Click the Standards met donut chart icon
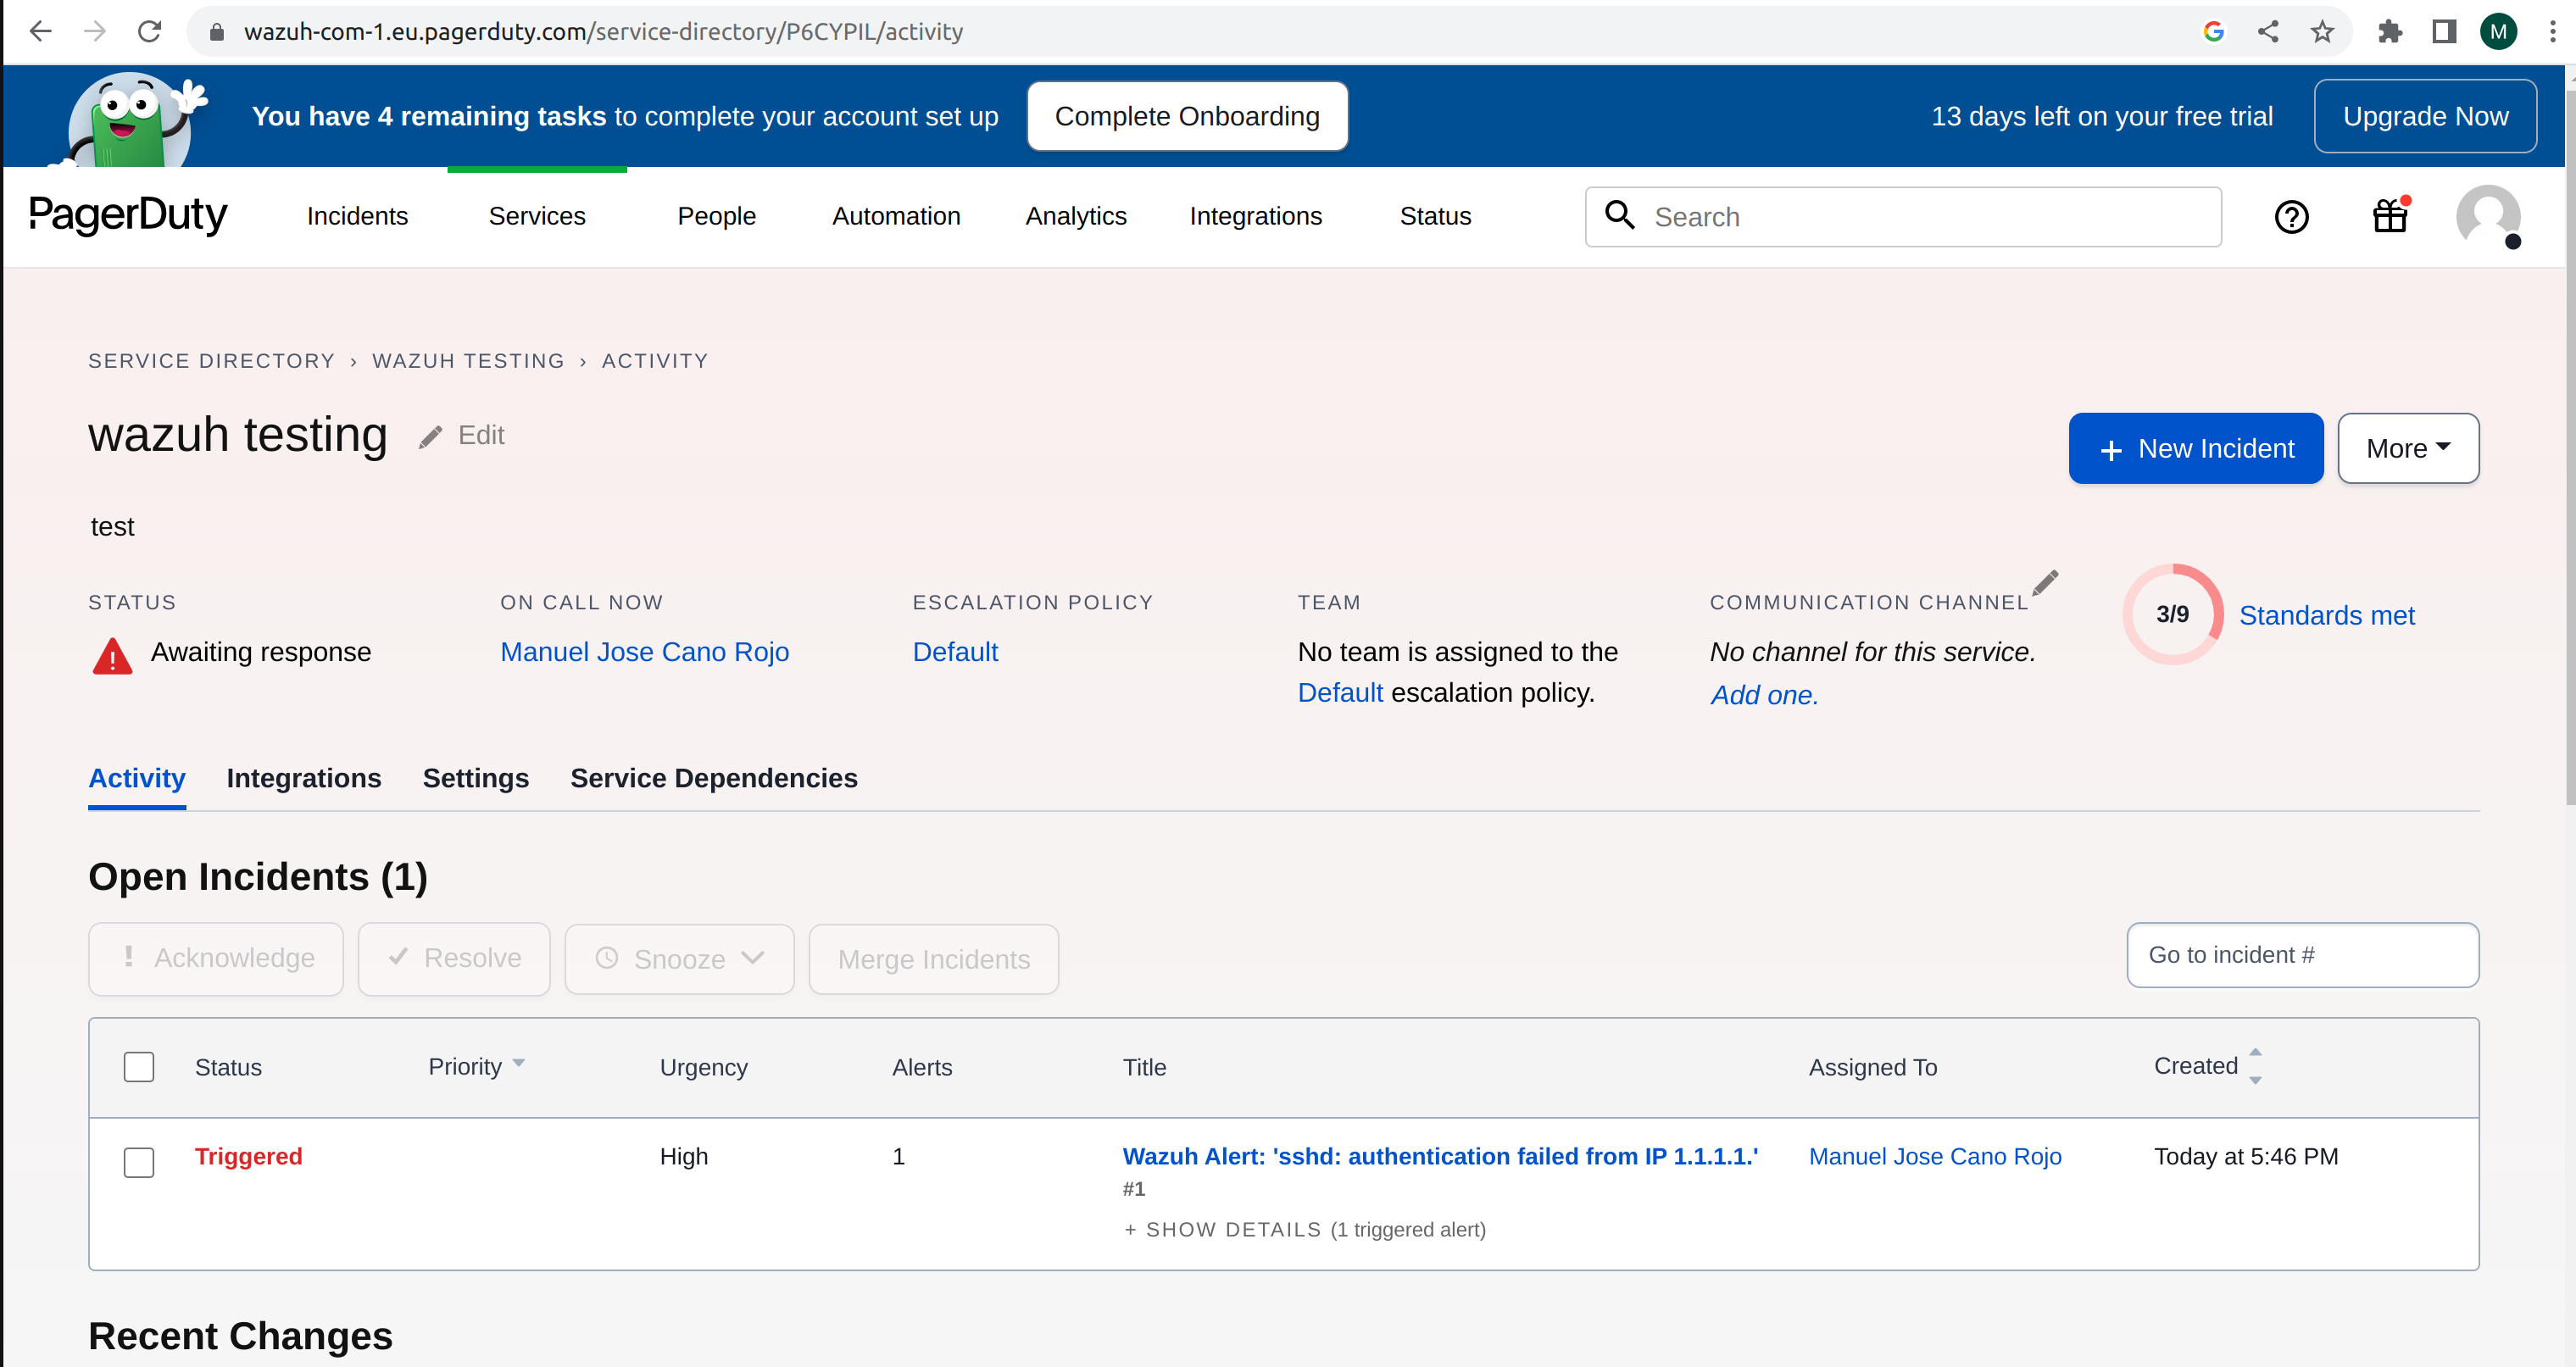The width and height of the screenshot is (2576, 1367). tap(2173, 614)
